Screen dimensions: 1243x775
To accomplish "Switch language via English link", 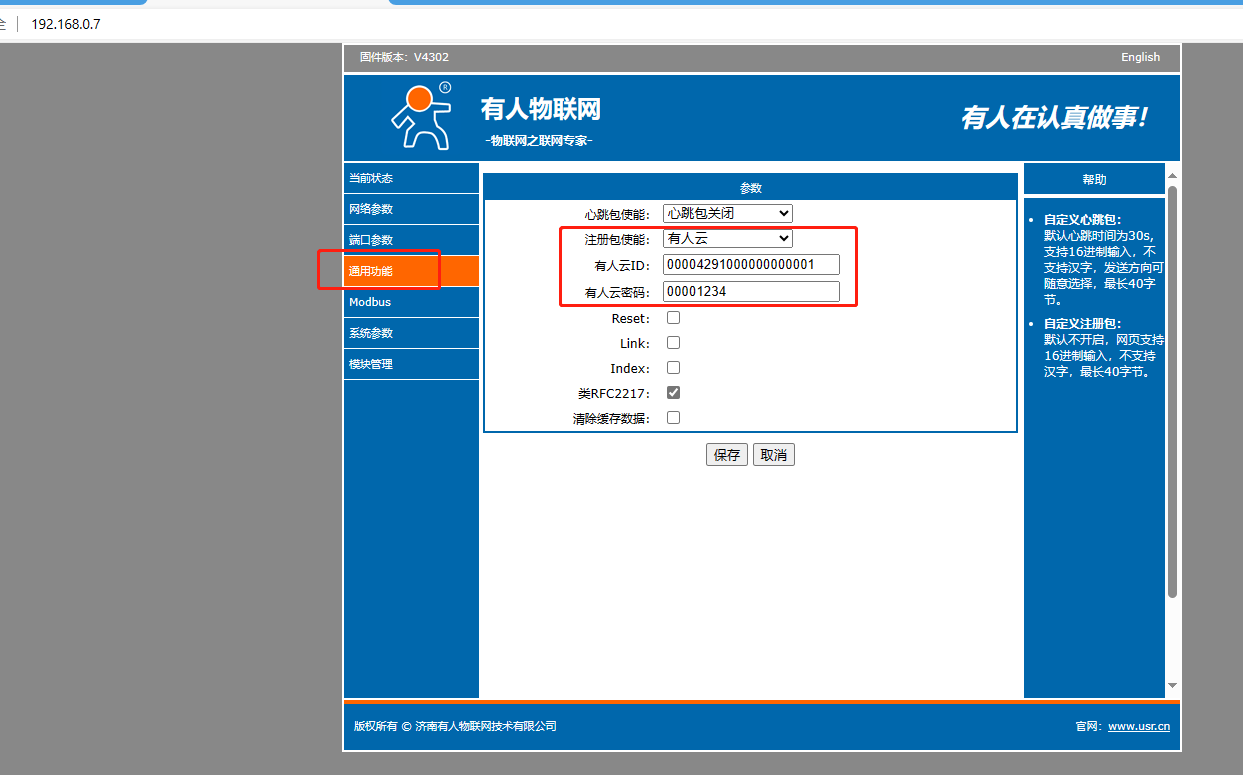I will (1140, 57).
